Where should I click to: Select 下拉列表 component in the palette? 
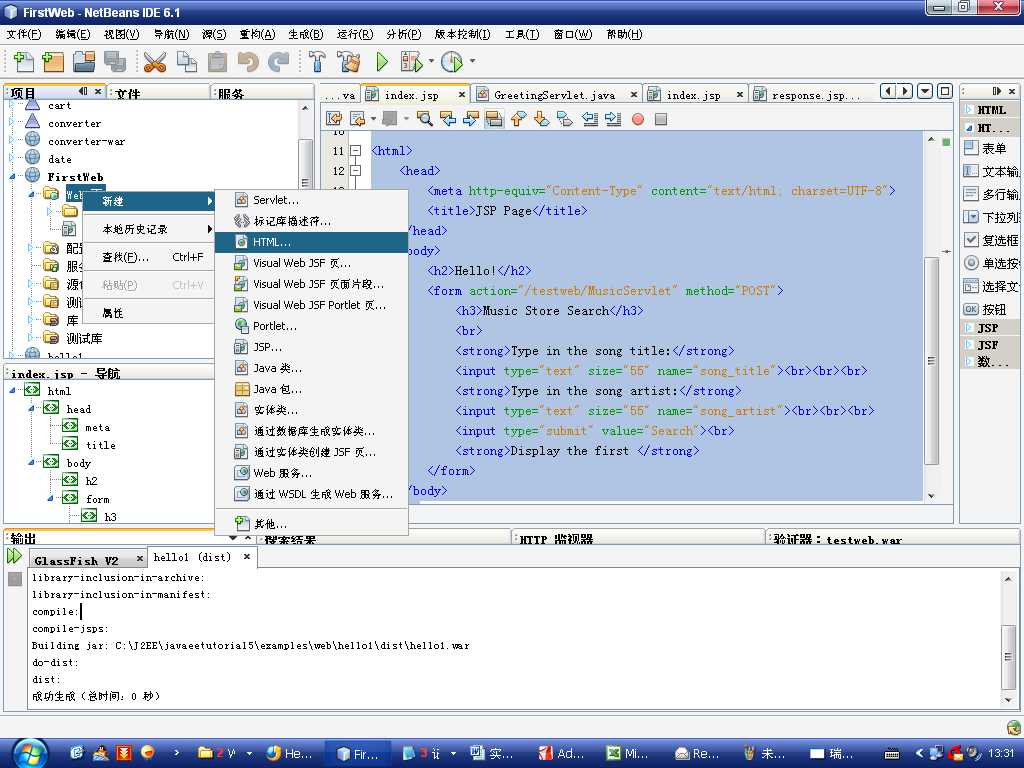(990, 217)
